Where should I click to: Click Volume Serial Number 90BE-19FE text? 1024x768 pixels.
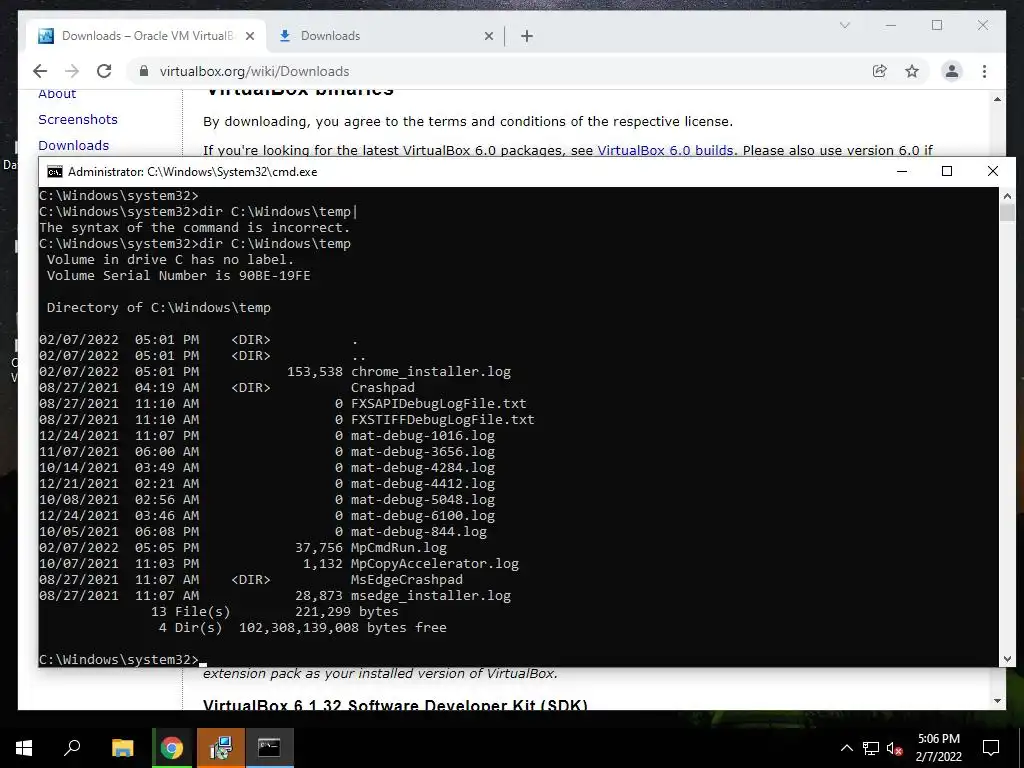tap(178, 276)
